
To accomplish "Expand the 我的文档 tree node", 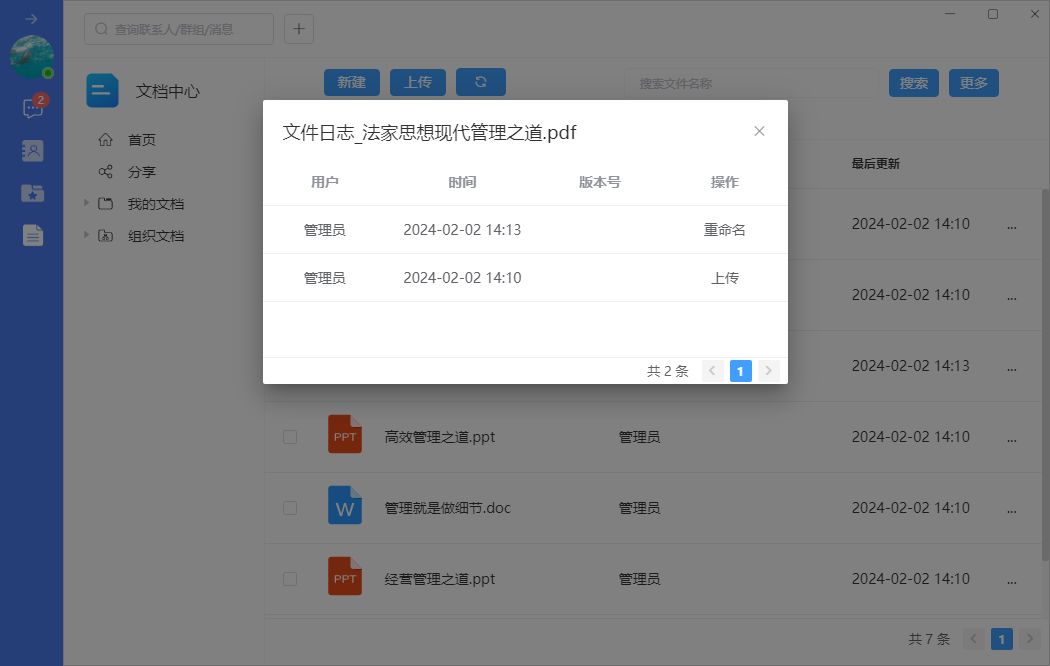I will click(x=87, y=204).
